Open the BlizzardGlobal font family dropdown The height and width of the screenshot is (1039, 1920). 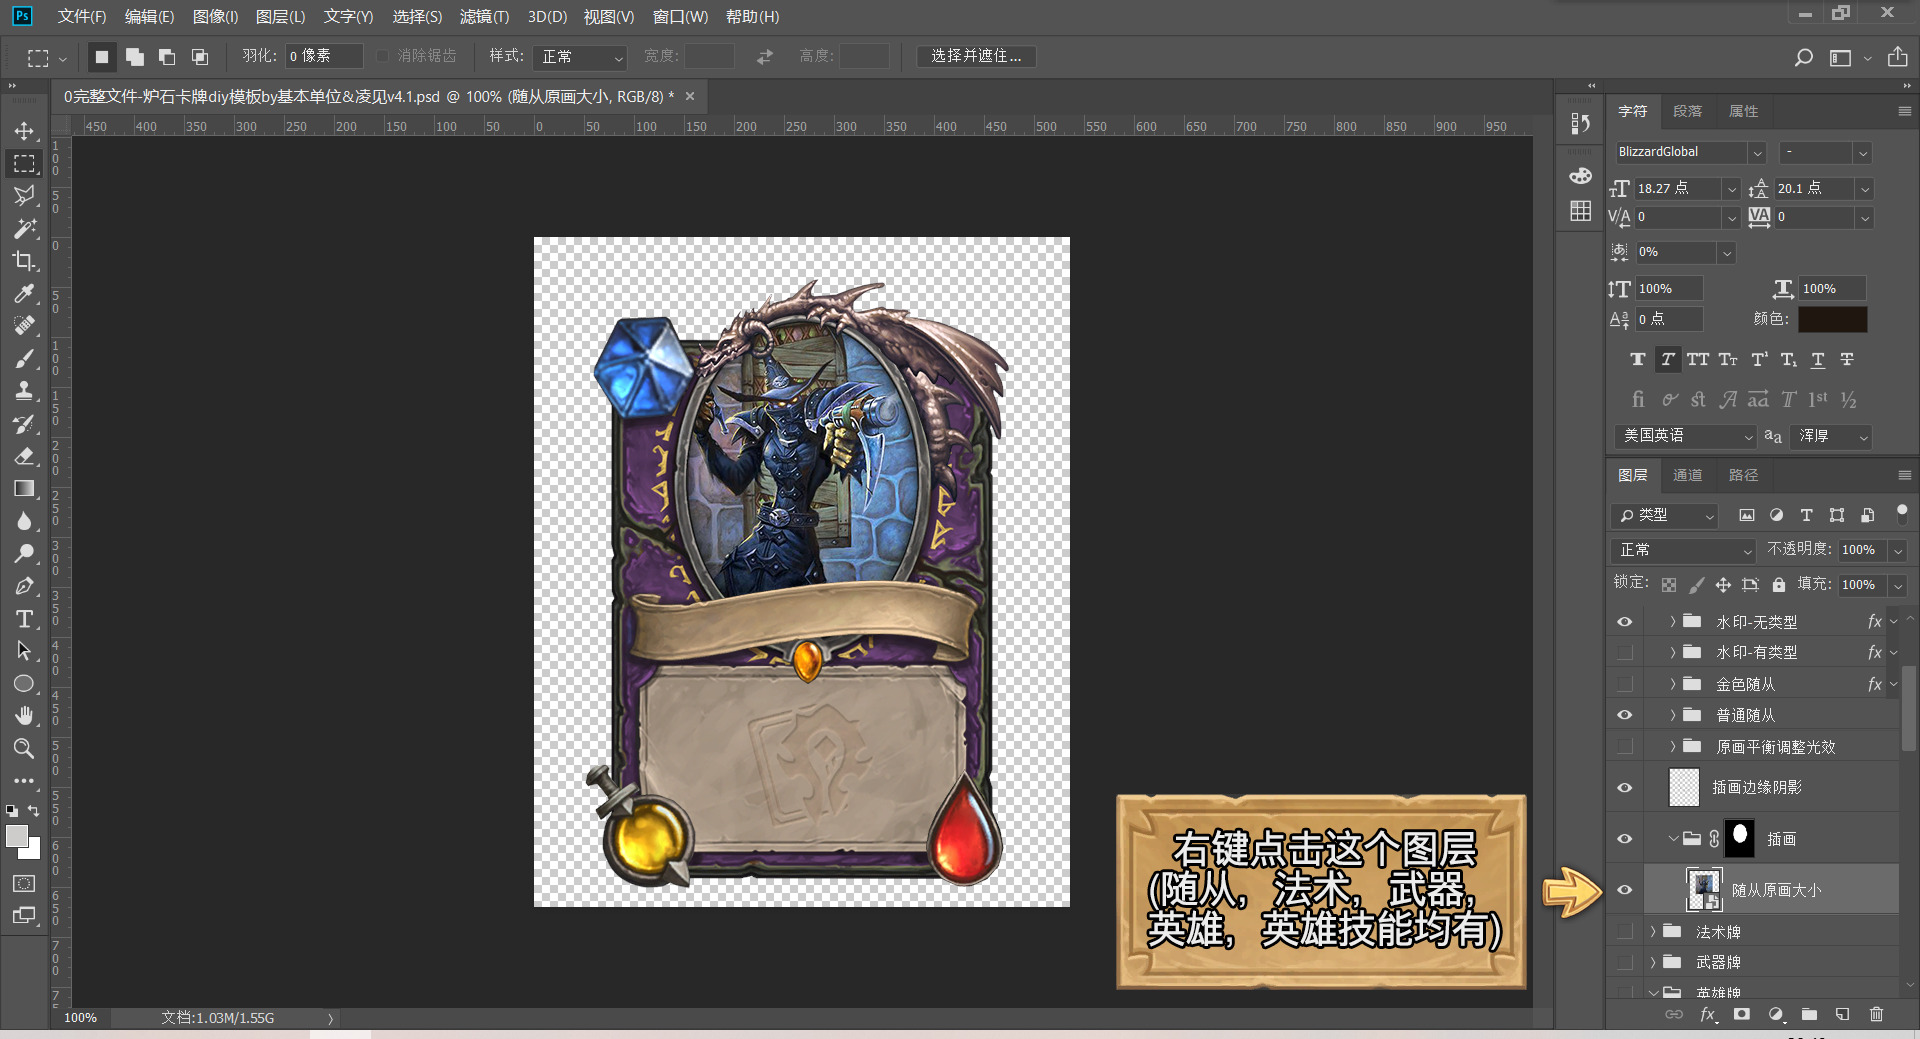point(1757,153)
